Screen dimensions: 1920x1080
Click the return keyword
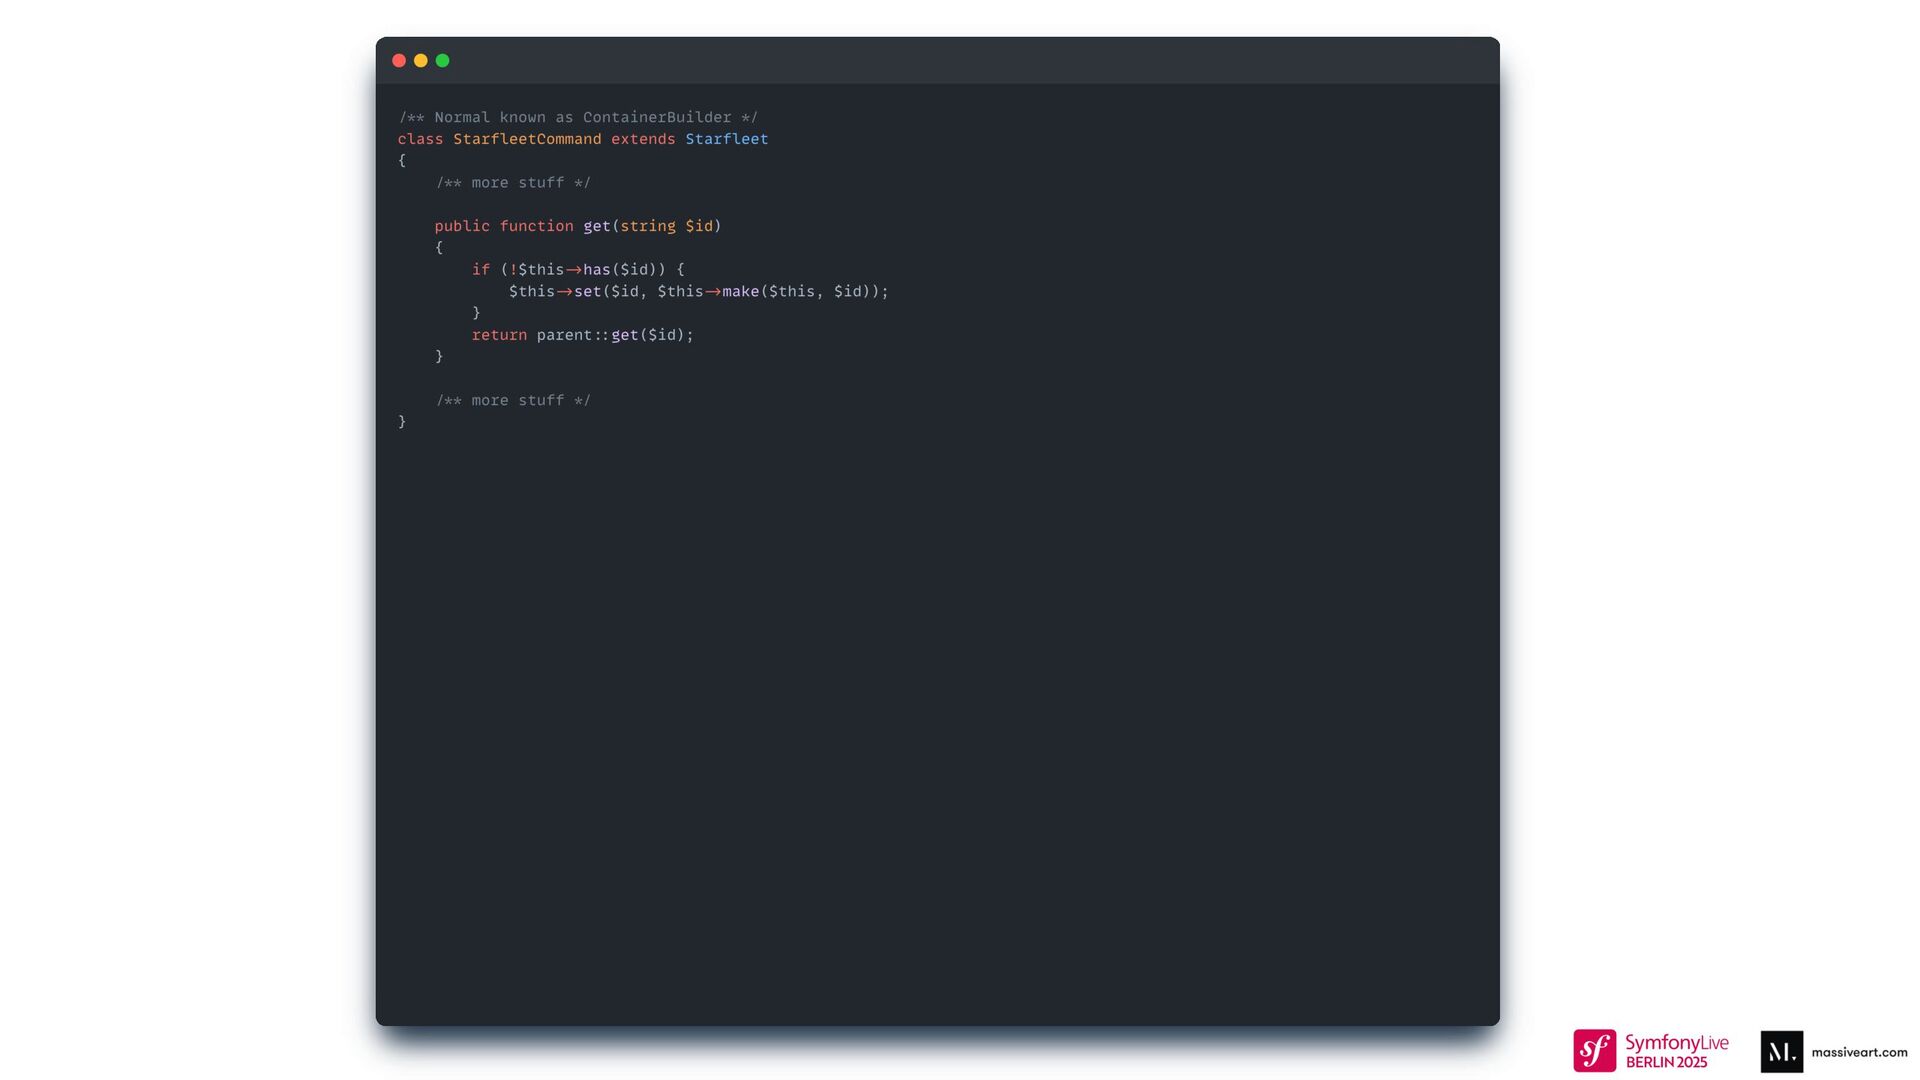499,335
